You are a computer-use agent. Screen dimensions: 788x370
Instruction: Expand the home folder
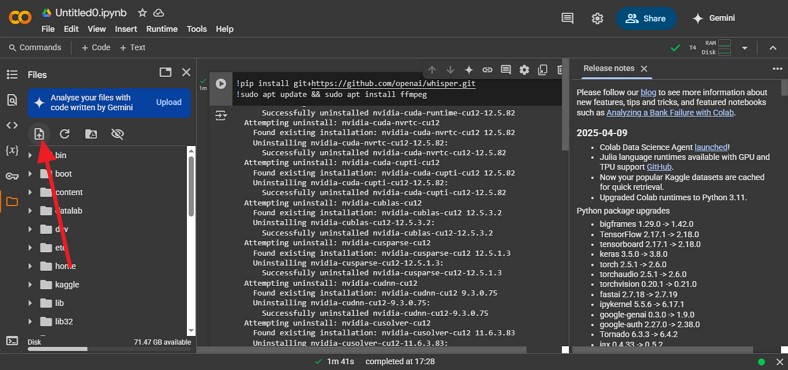coord(30,266)
